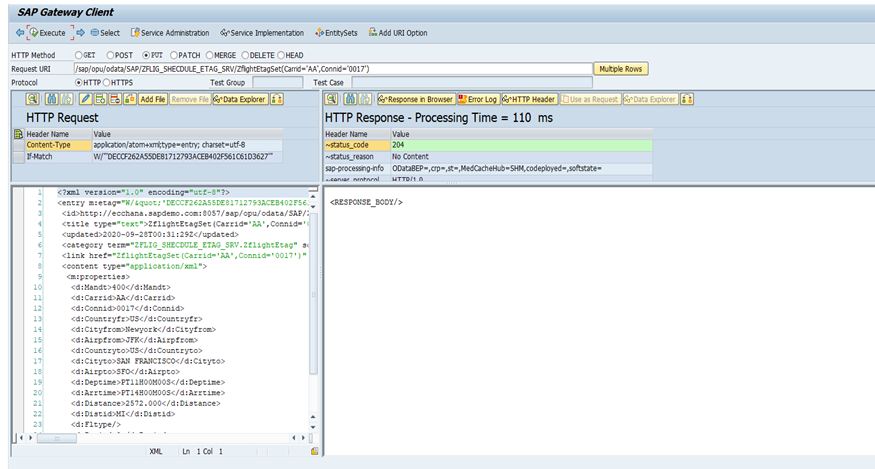Viewport: 875px width, 469px height.
Task: Select the Content-Type header name cell
Action: 58,145
